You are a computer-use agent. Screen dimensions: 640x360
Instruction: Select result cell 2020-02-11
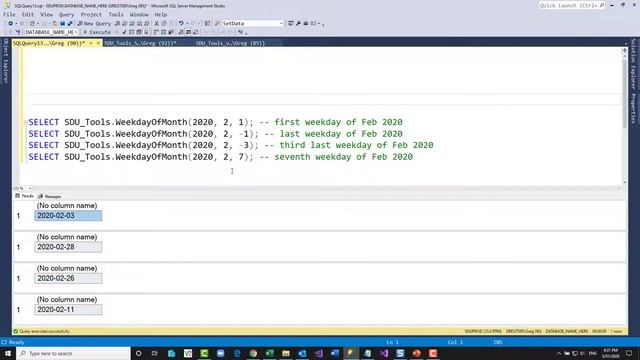[x=68, y=309]
